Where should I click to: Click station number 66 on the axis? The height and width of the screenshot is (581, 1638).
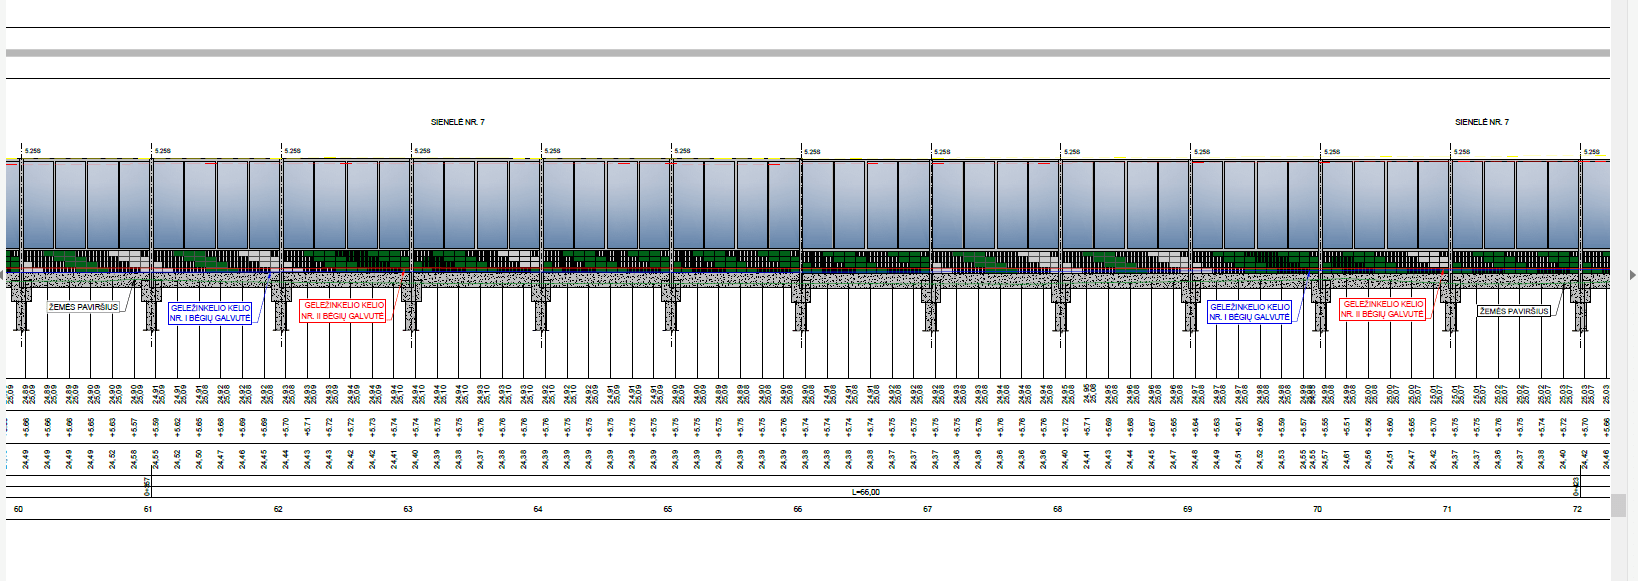(797, 509)
